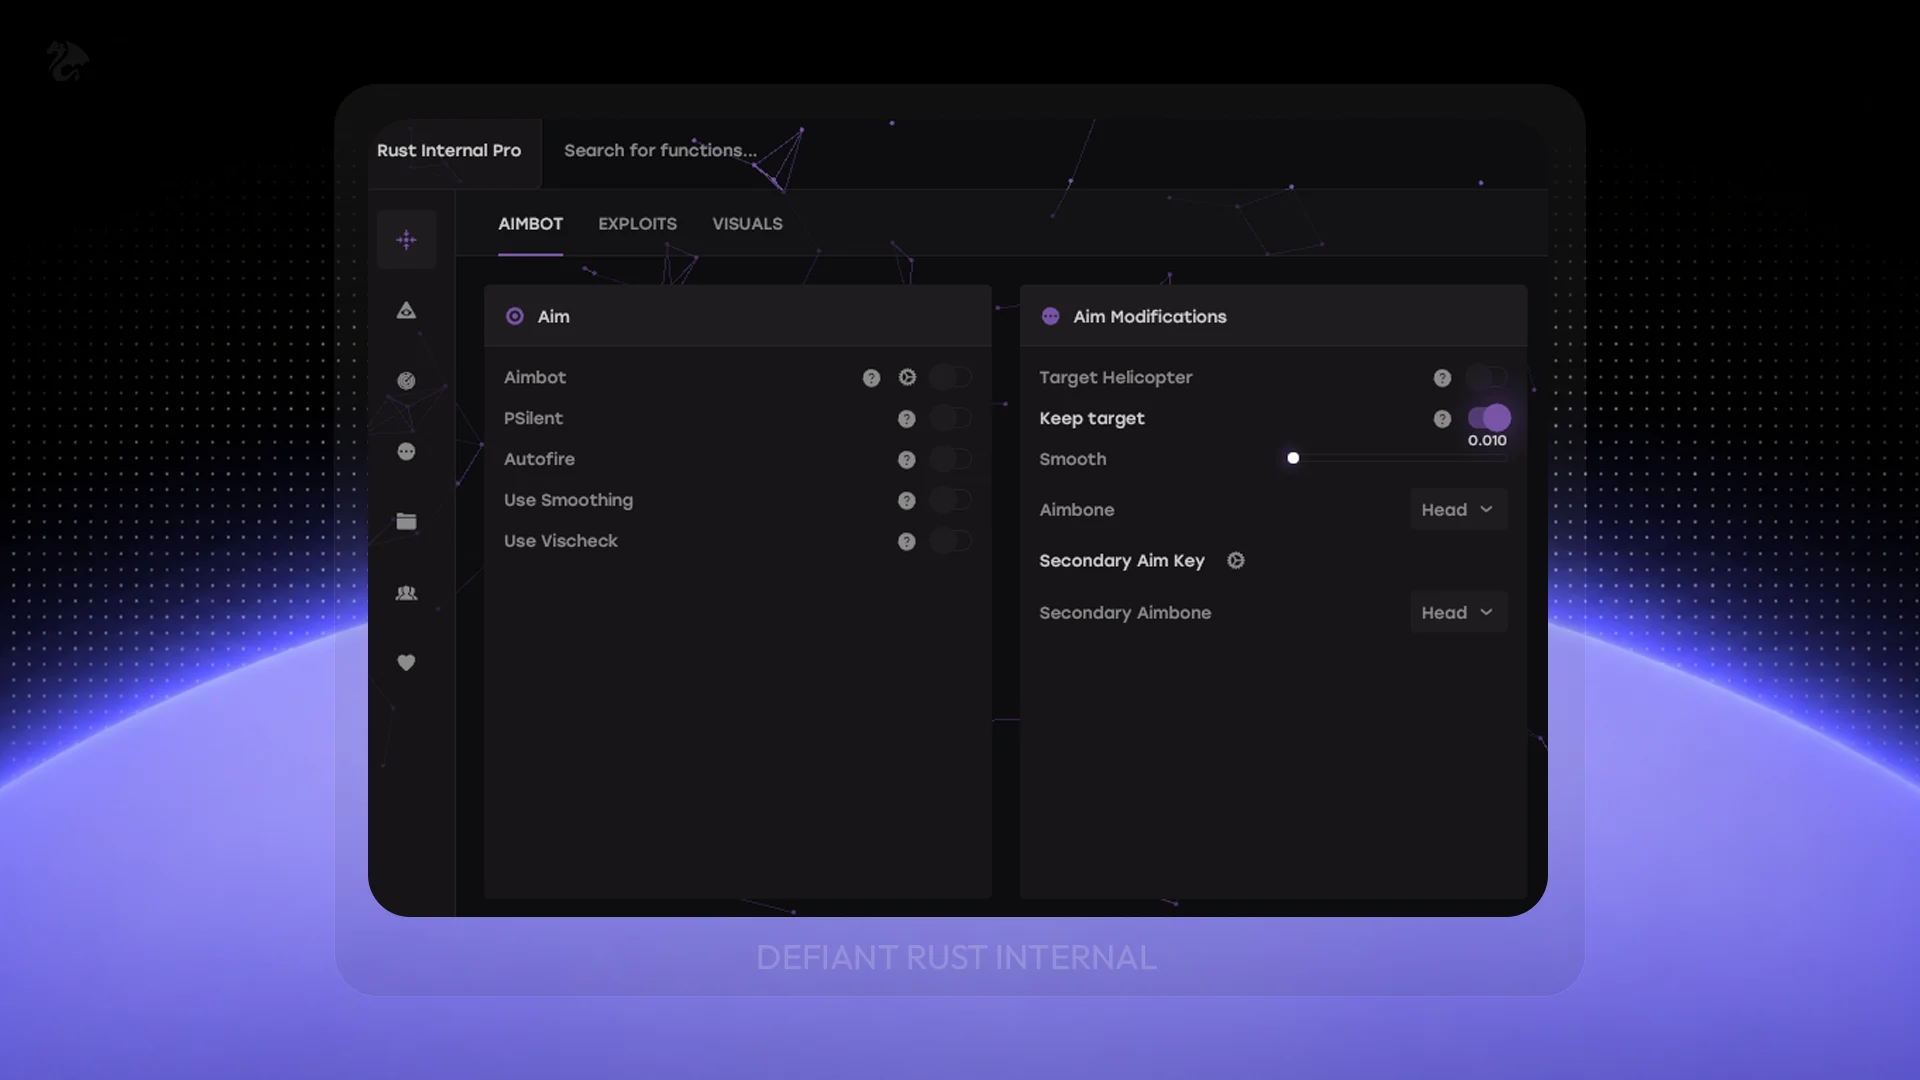Screen dimensions: 1920x1080
Task: Show help for Target Helicopter
Action: [x=1442, y=378]
